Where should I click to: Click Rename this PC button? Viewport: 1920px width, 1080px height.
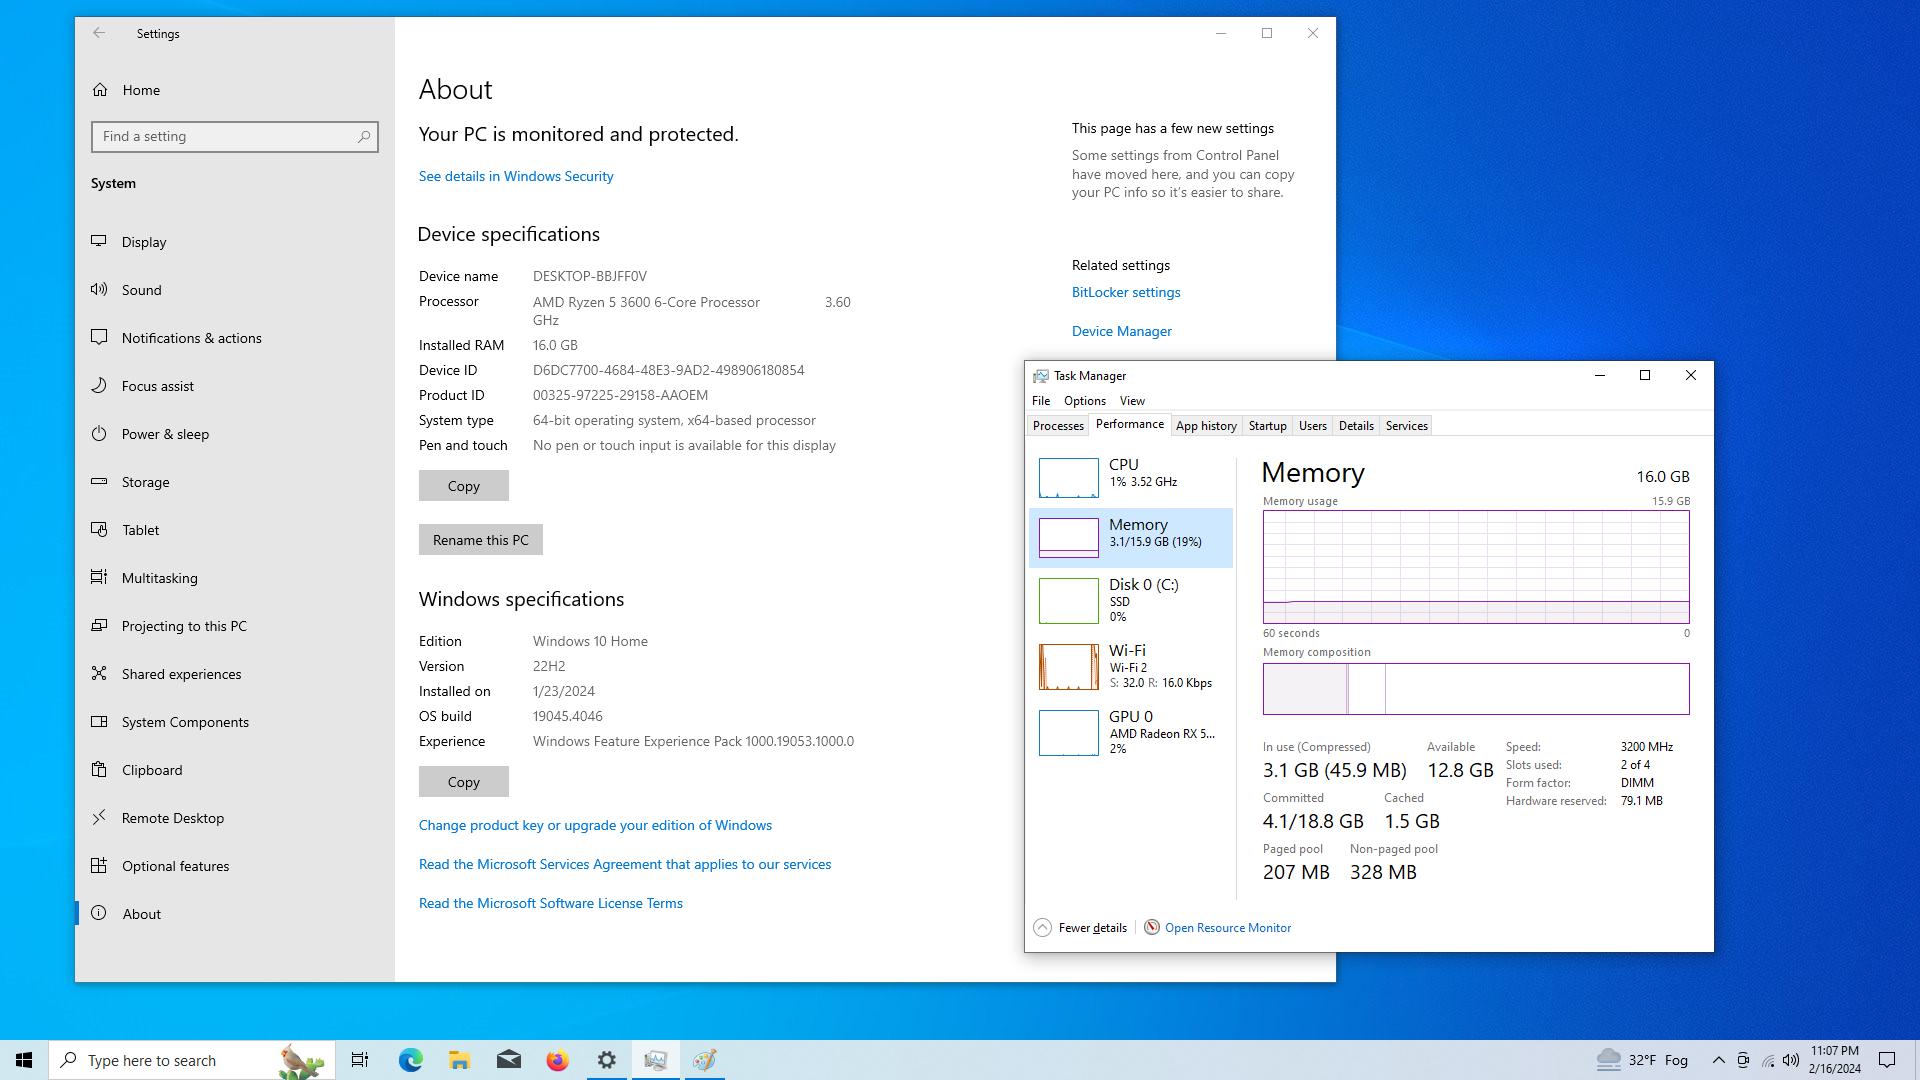[x=480, y=540]
